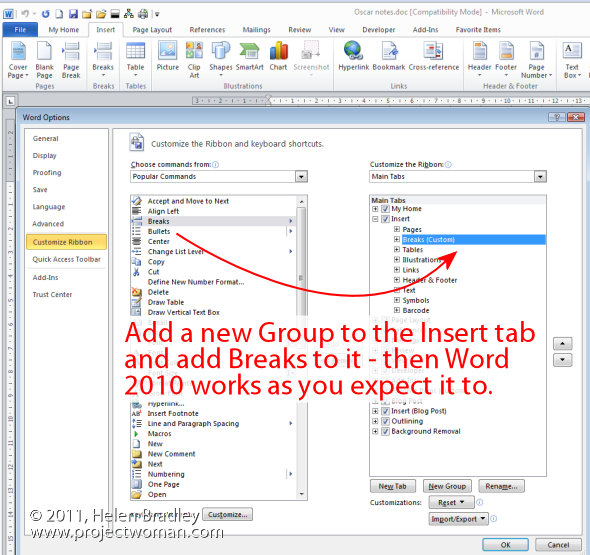
Task: Select Draw Table in the commands list
Action: pyautogui.click(x=213, y=302)
